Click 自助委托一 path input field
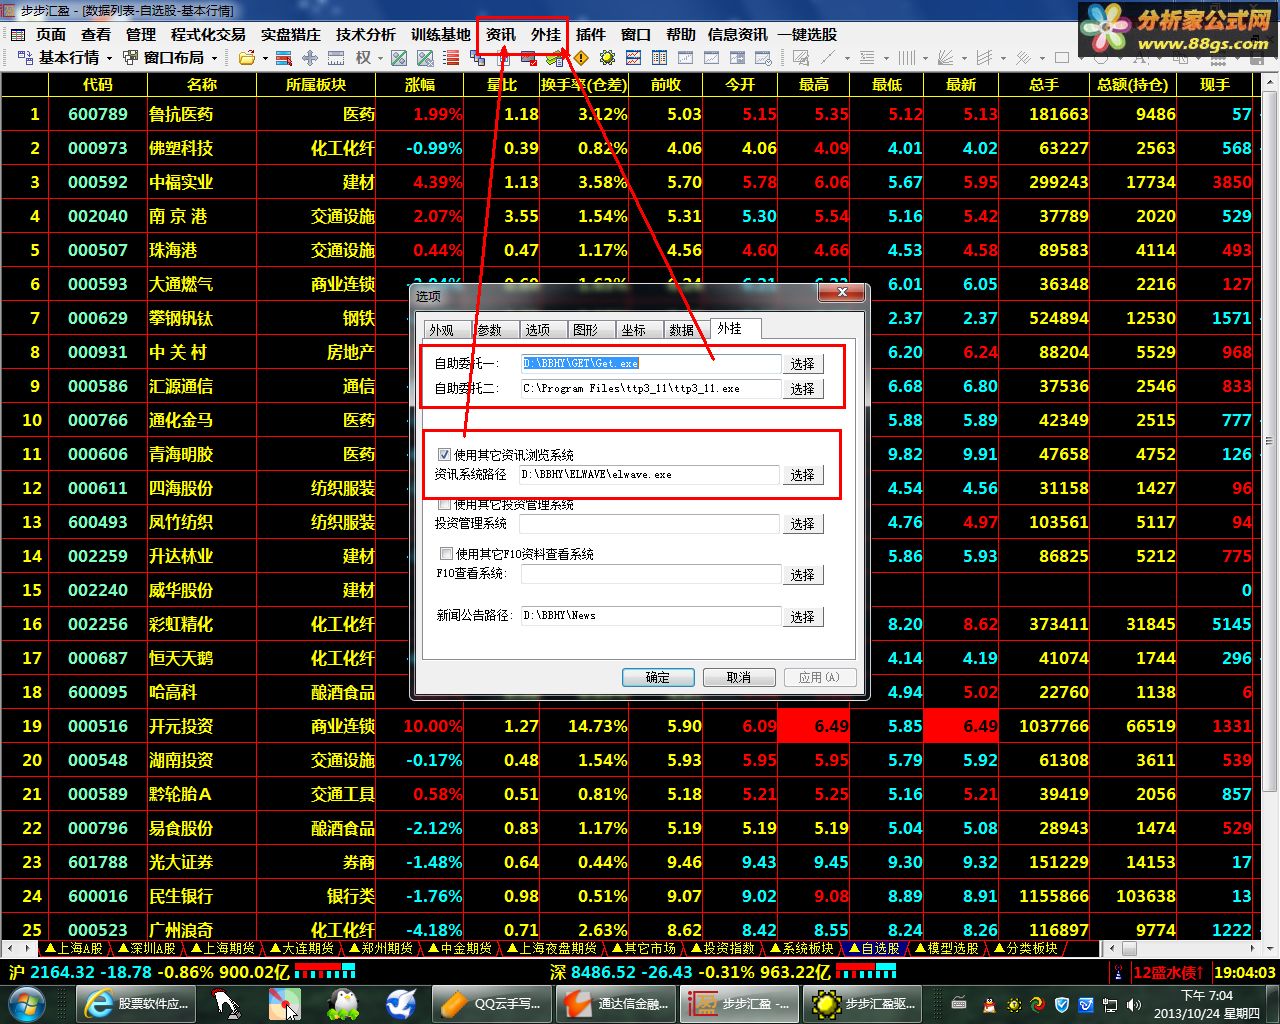This screenshot has width=1280, height=1024. (650, 363)
